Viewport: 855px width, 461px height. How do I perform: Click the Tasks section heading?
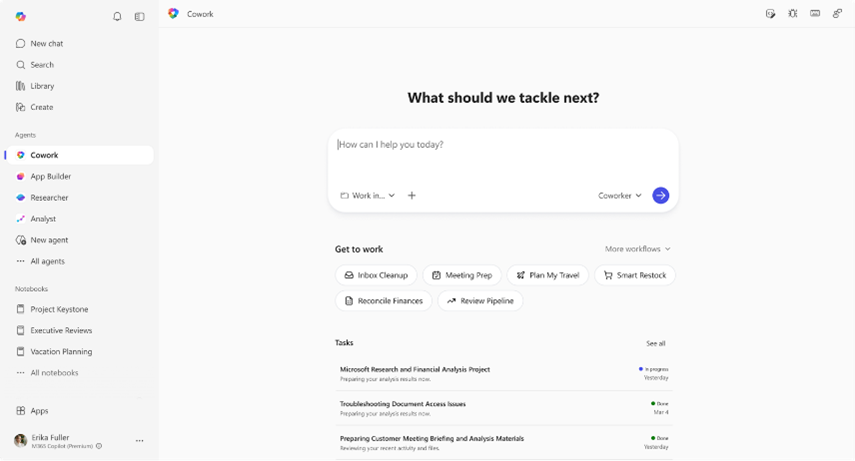pos(344,343)
